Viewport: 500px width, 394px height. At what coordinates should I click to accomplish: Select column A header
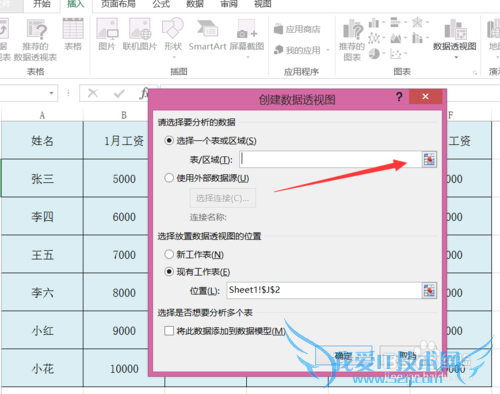coord(42,115)
